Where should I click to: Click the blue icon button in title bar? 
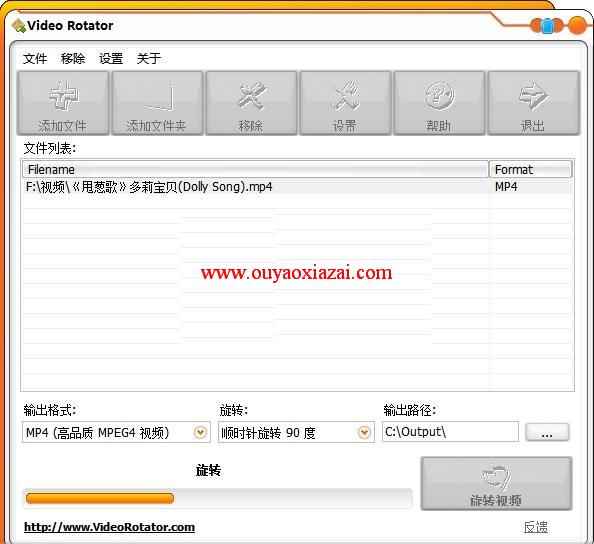(547, 26)
